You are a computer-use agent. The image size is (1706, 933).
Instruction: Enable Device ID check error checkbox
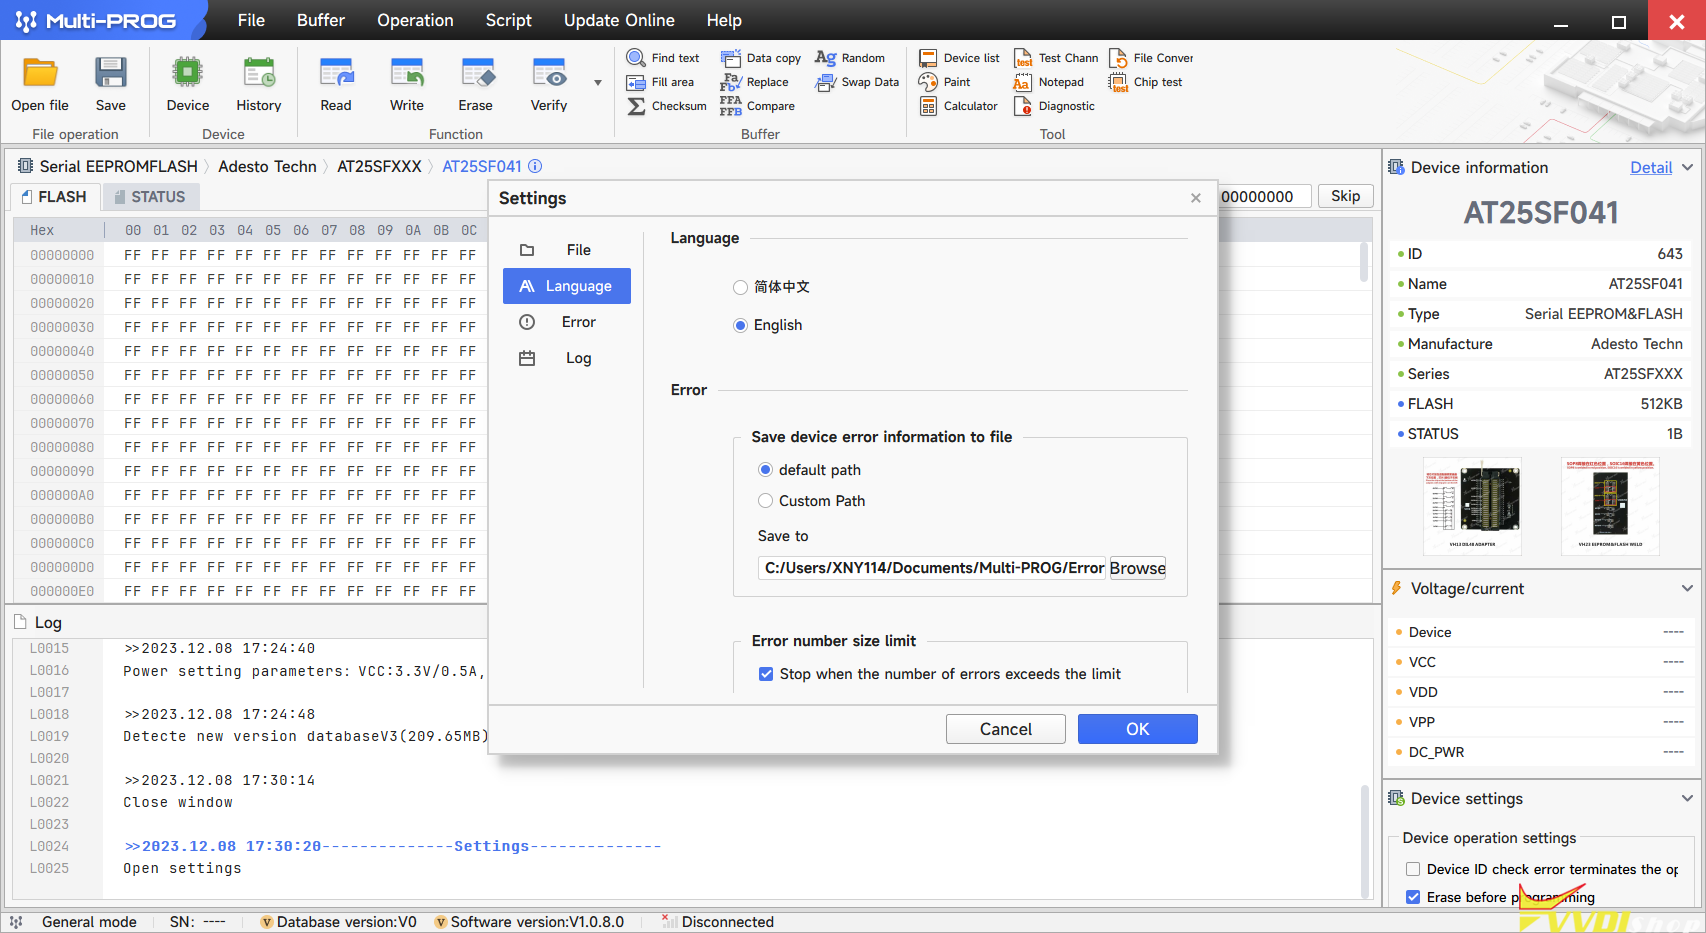coord(1413,869)
